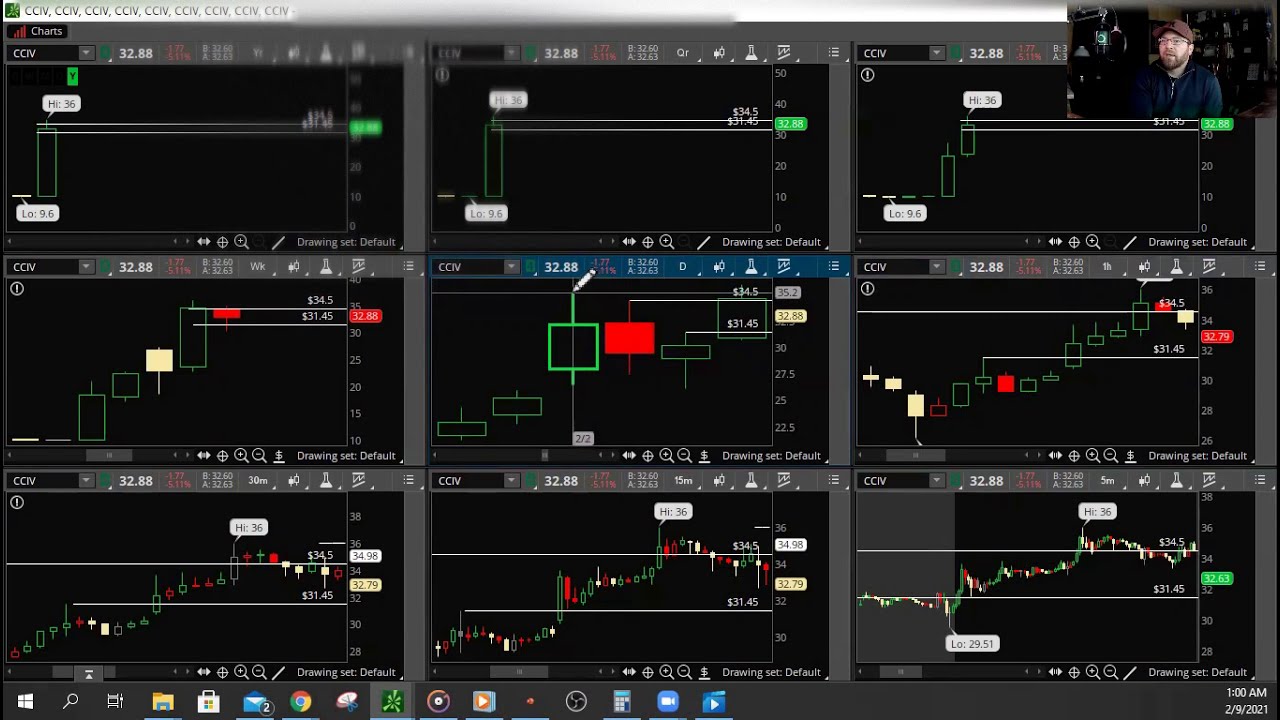1280x720 pixels.
Task: Change the D timeframe button
Action: pyautogui.click(x=683, y=267)
